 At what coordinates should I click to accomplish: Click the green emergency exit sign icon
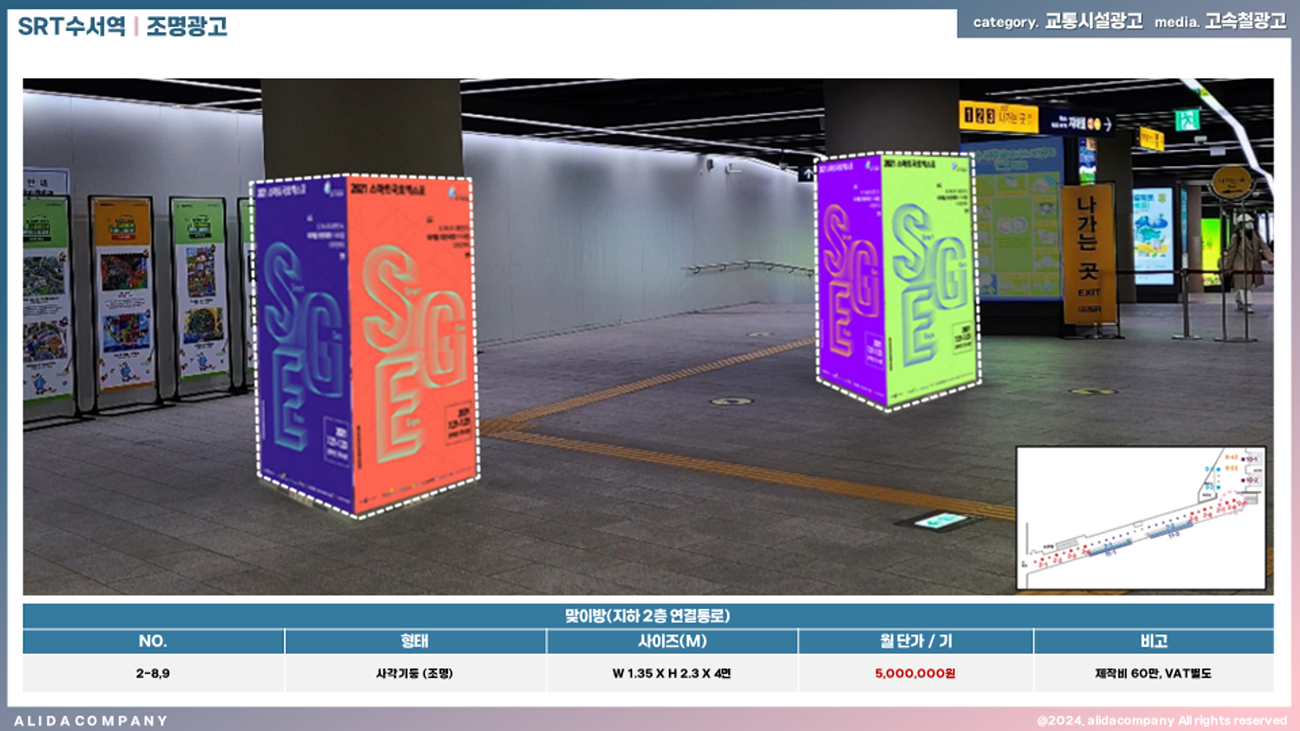click(x=1186, y=120)
